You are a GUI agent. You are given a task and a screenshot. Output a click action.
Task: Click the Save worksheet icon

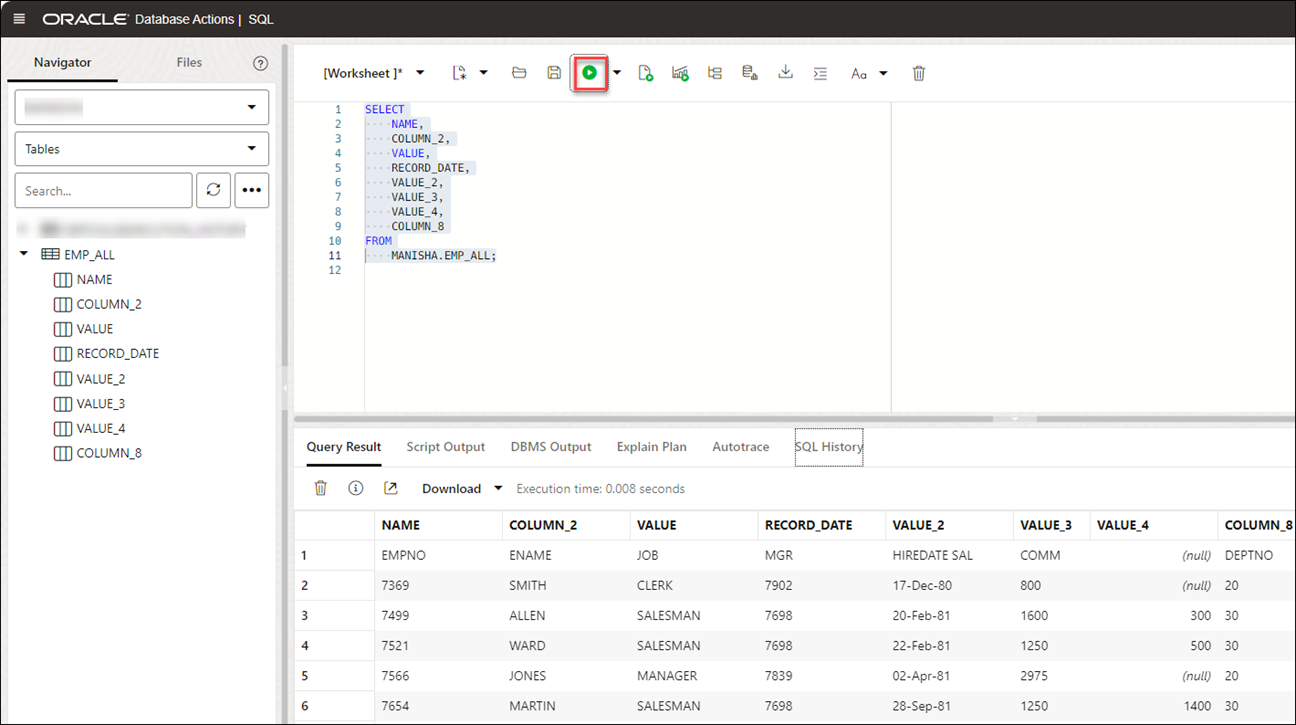tap(554, 73)
